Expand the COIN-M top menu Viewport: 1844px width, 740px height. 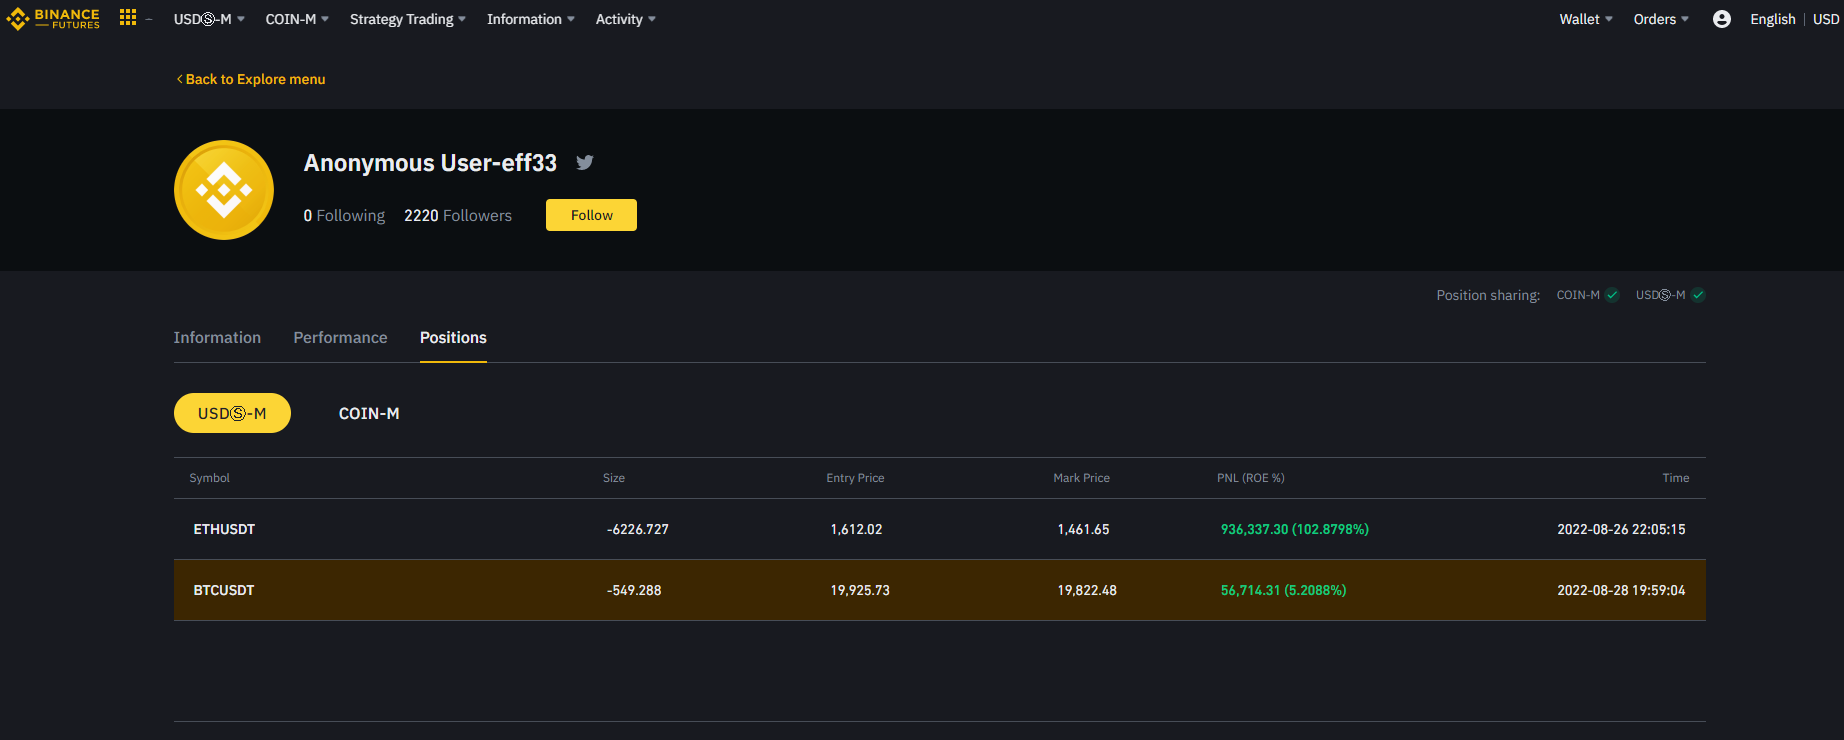click(x=297, y=19)
